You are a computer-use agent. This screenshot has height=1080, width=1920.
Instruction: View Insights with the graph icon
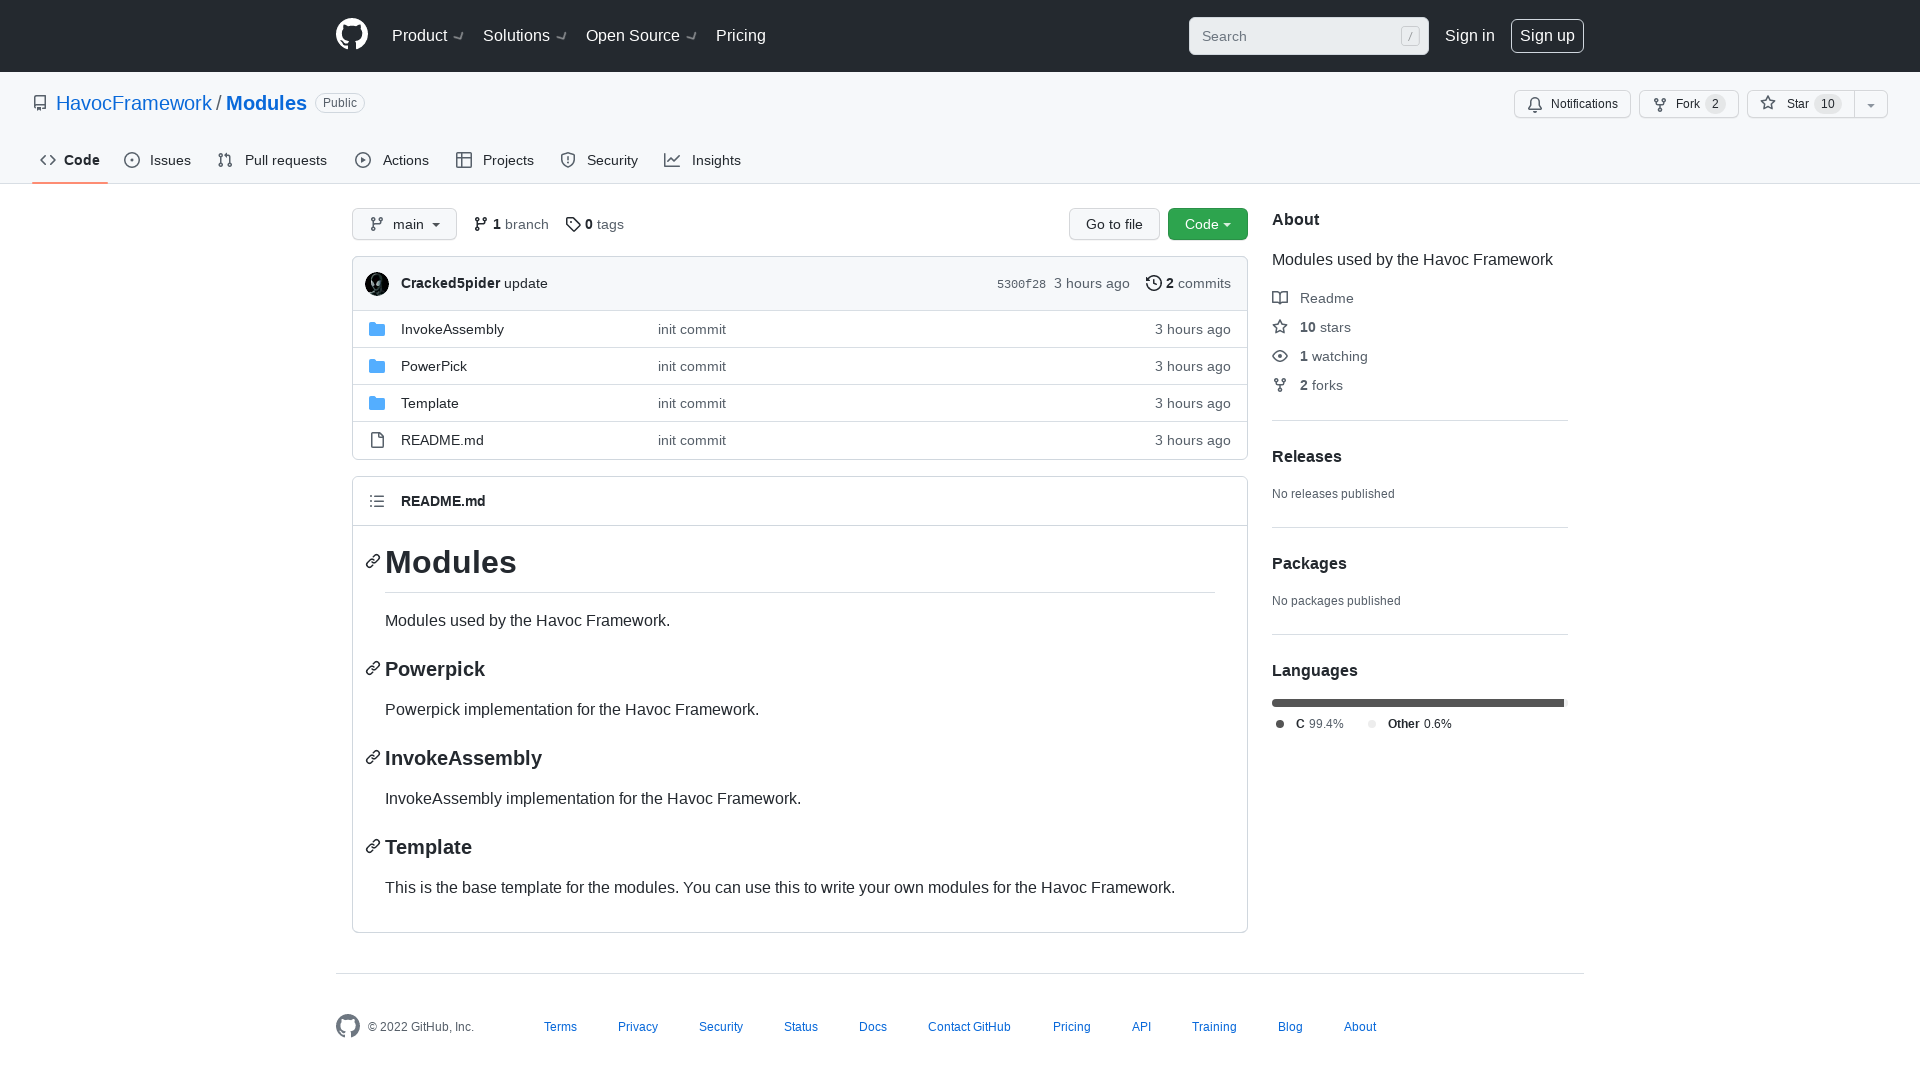(672, 160)
